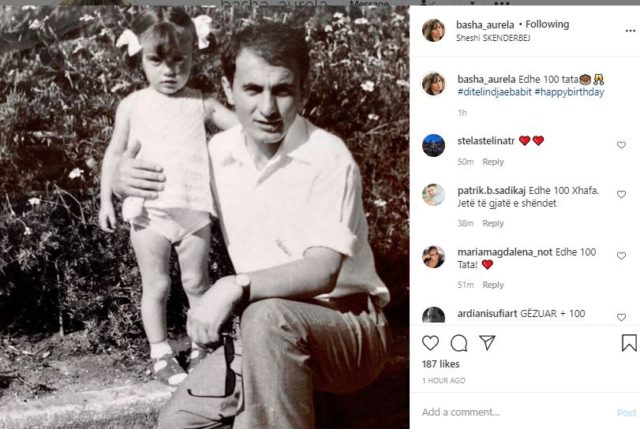
Task: Like patrik.b.sadikaj's comment heart
Action: [x=621, y=194]
